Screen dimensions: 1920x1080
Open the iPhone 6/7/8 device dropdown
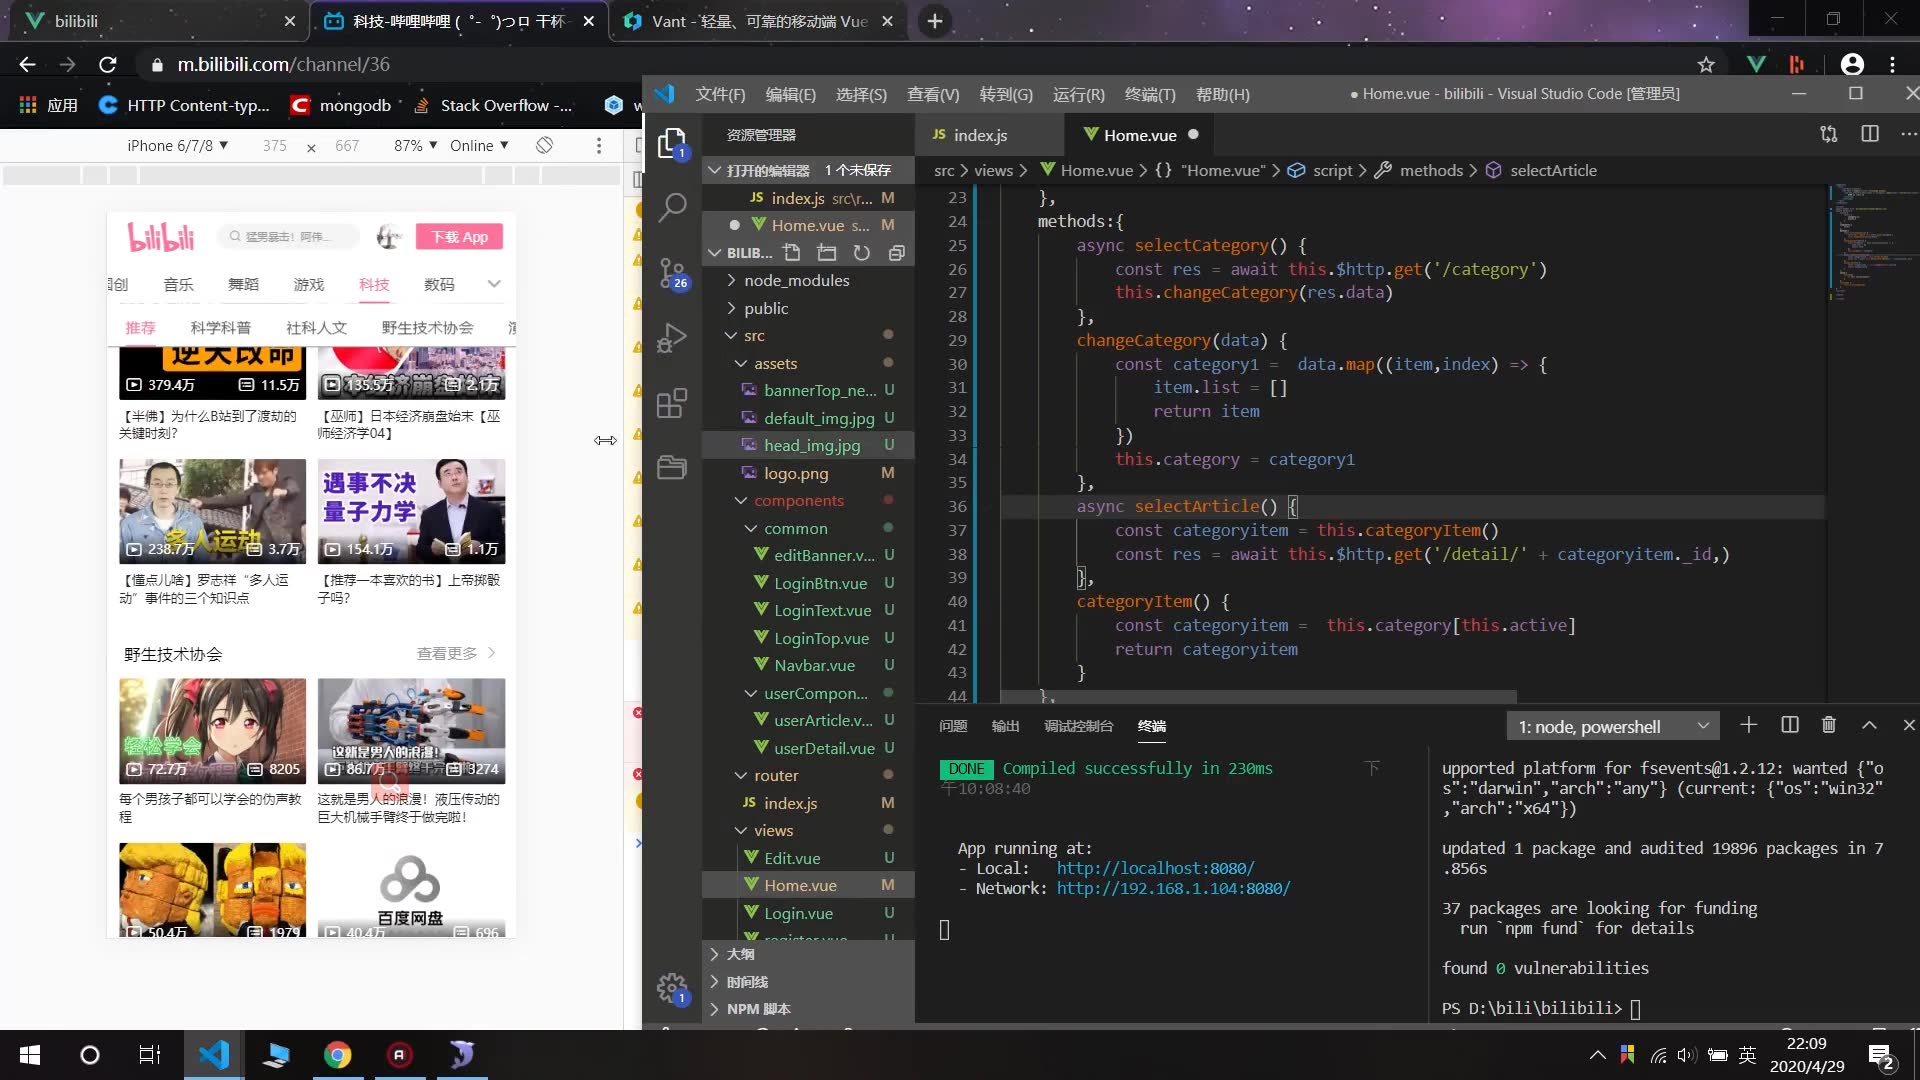coord(177,145)
